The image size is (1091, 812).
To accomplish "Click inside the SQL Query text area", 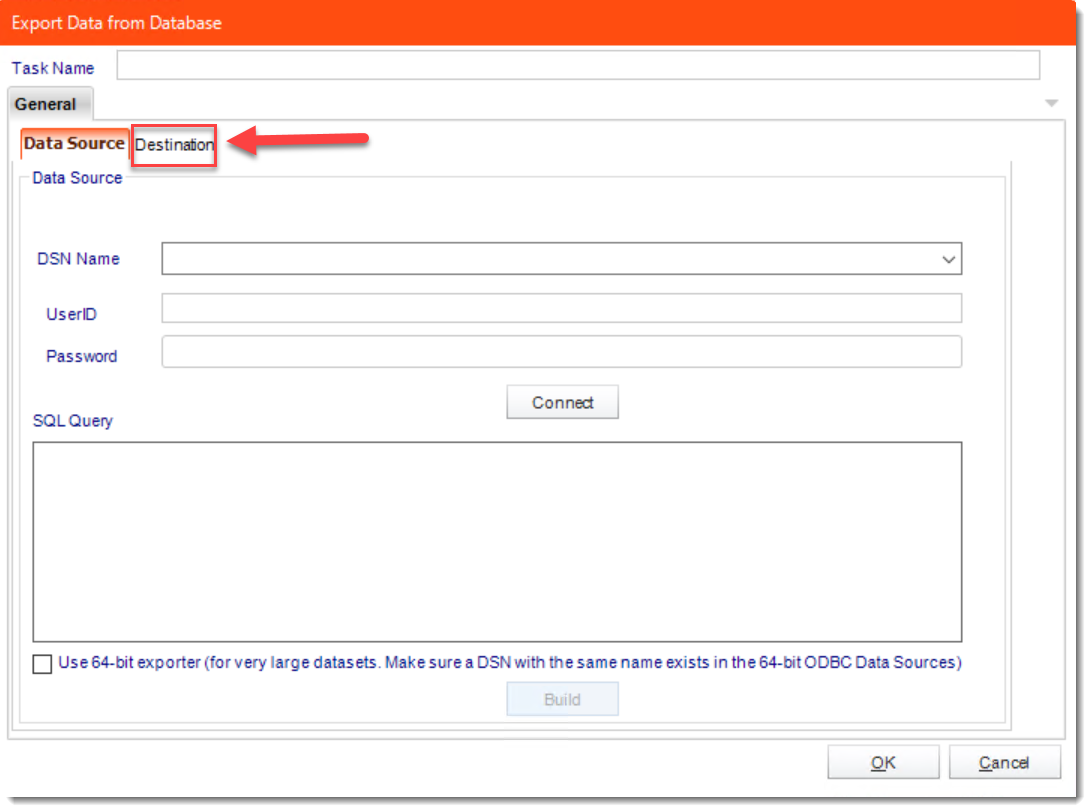I will tap(497, 542).
